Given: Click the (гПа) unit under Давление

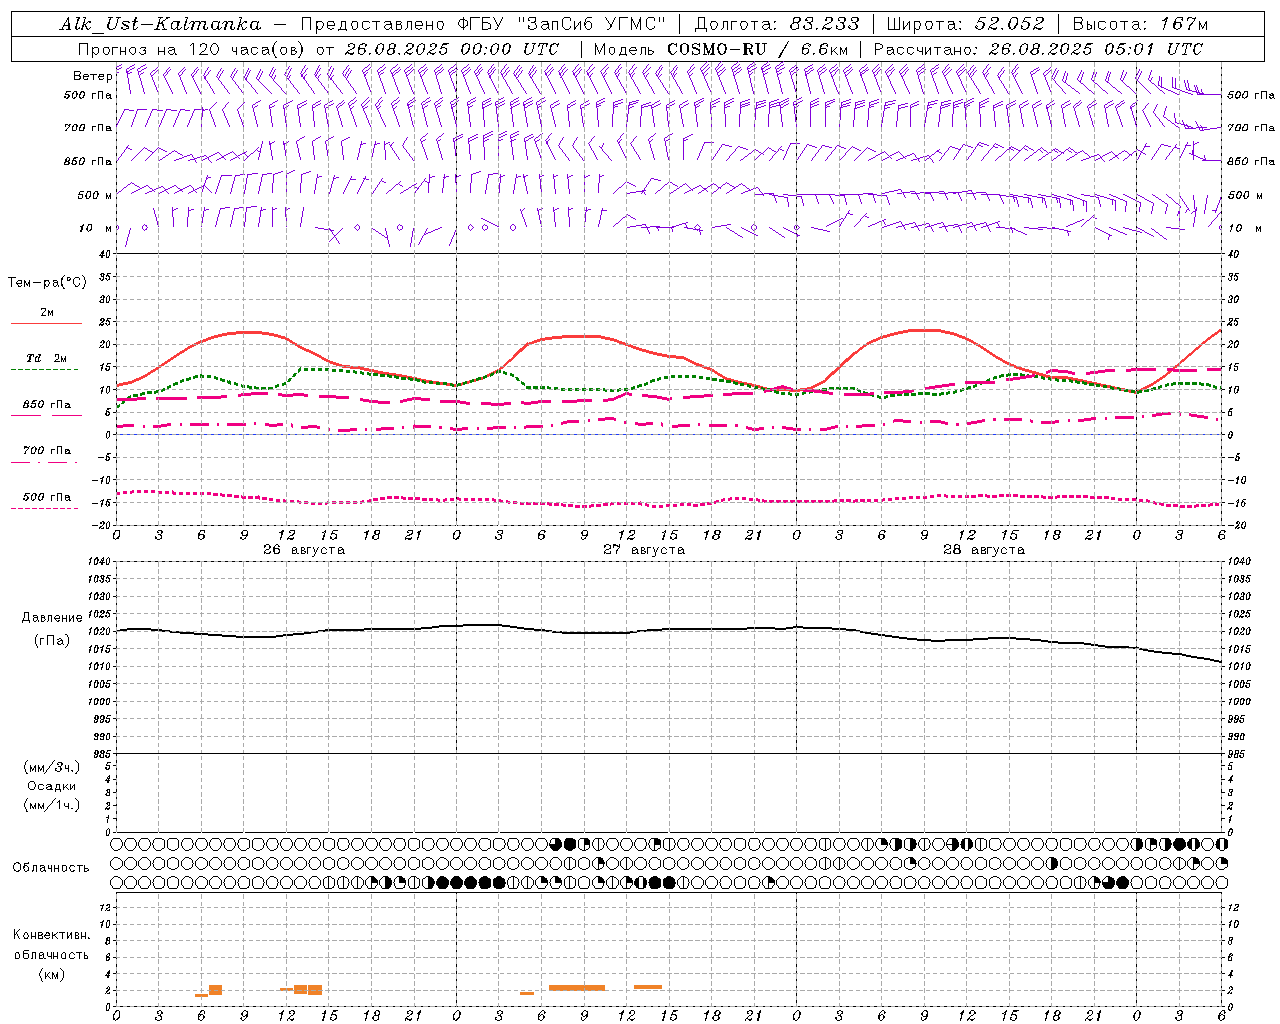Looking at the screenshot, I should click(52, 641).
